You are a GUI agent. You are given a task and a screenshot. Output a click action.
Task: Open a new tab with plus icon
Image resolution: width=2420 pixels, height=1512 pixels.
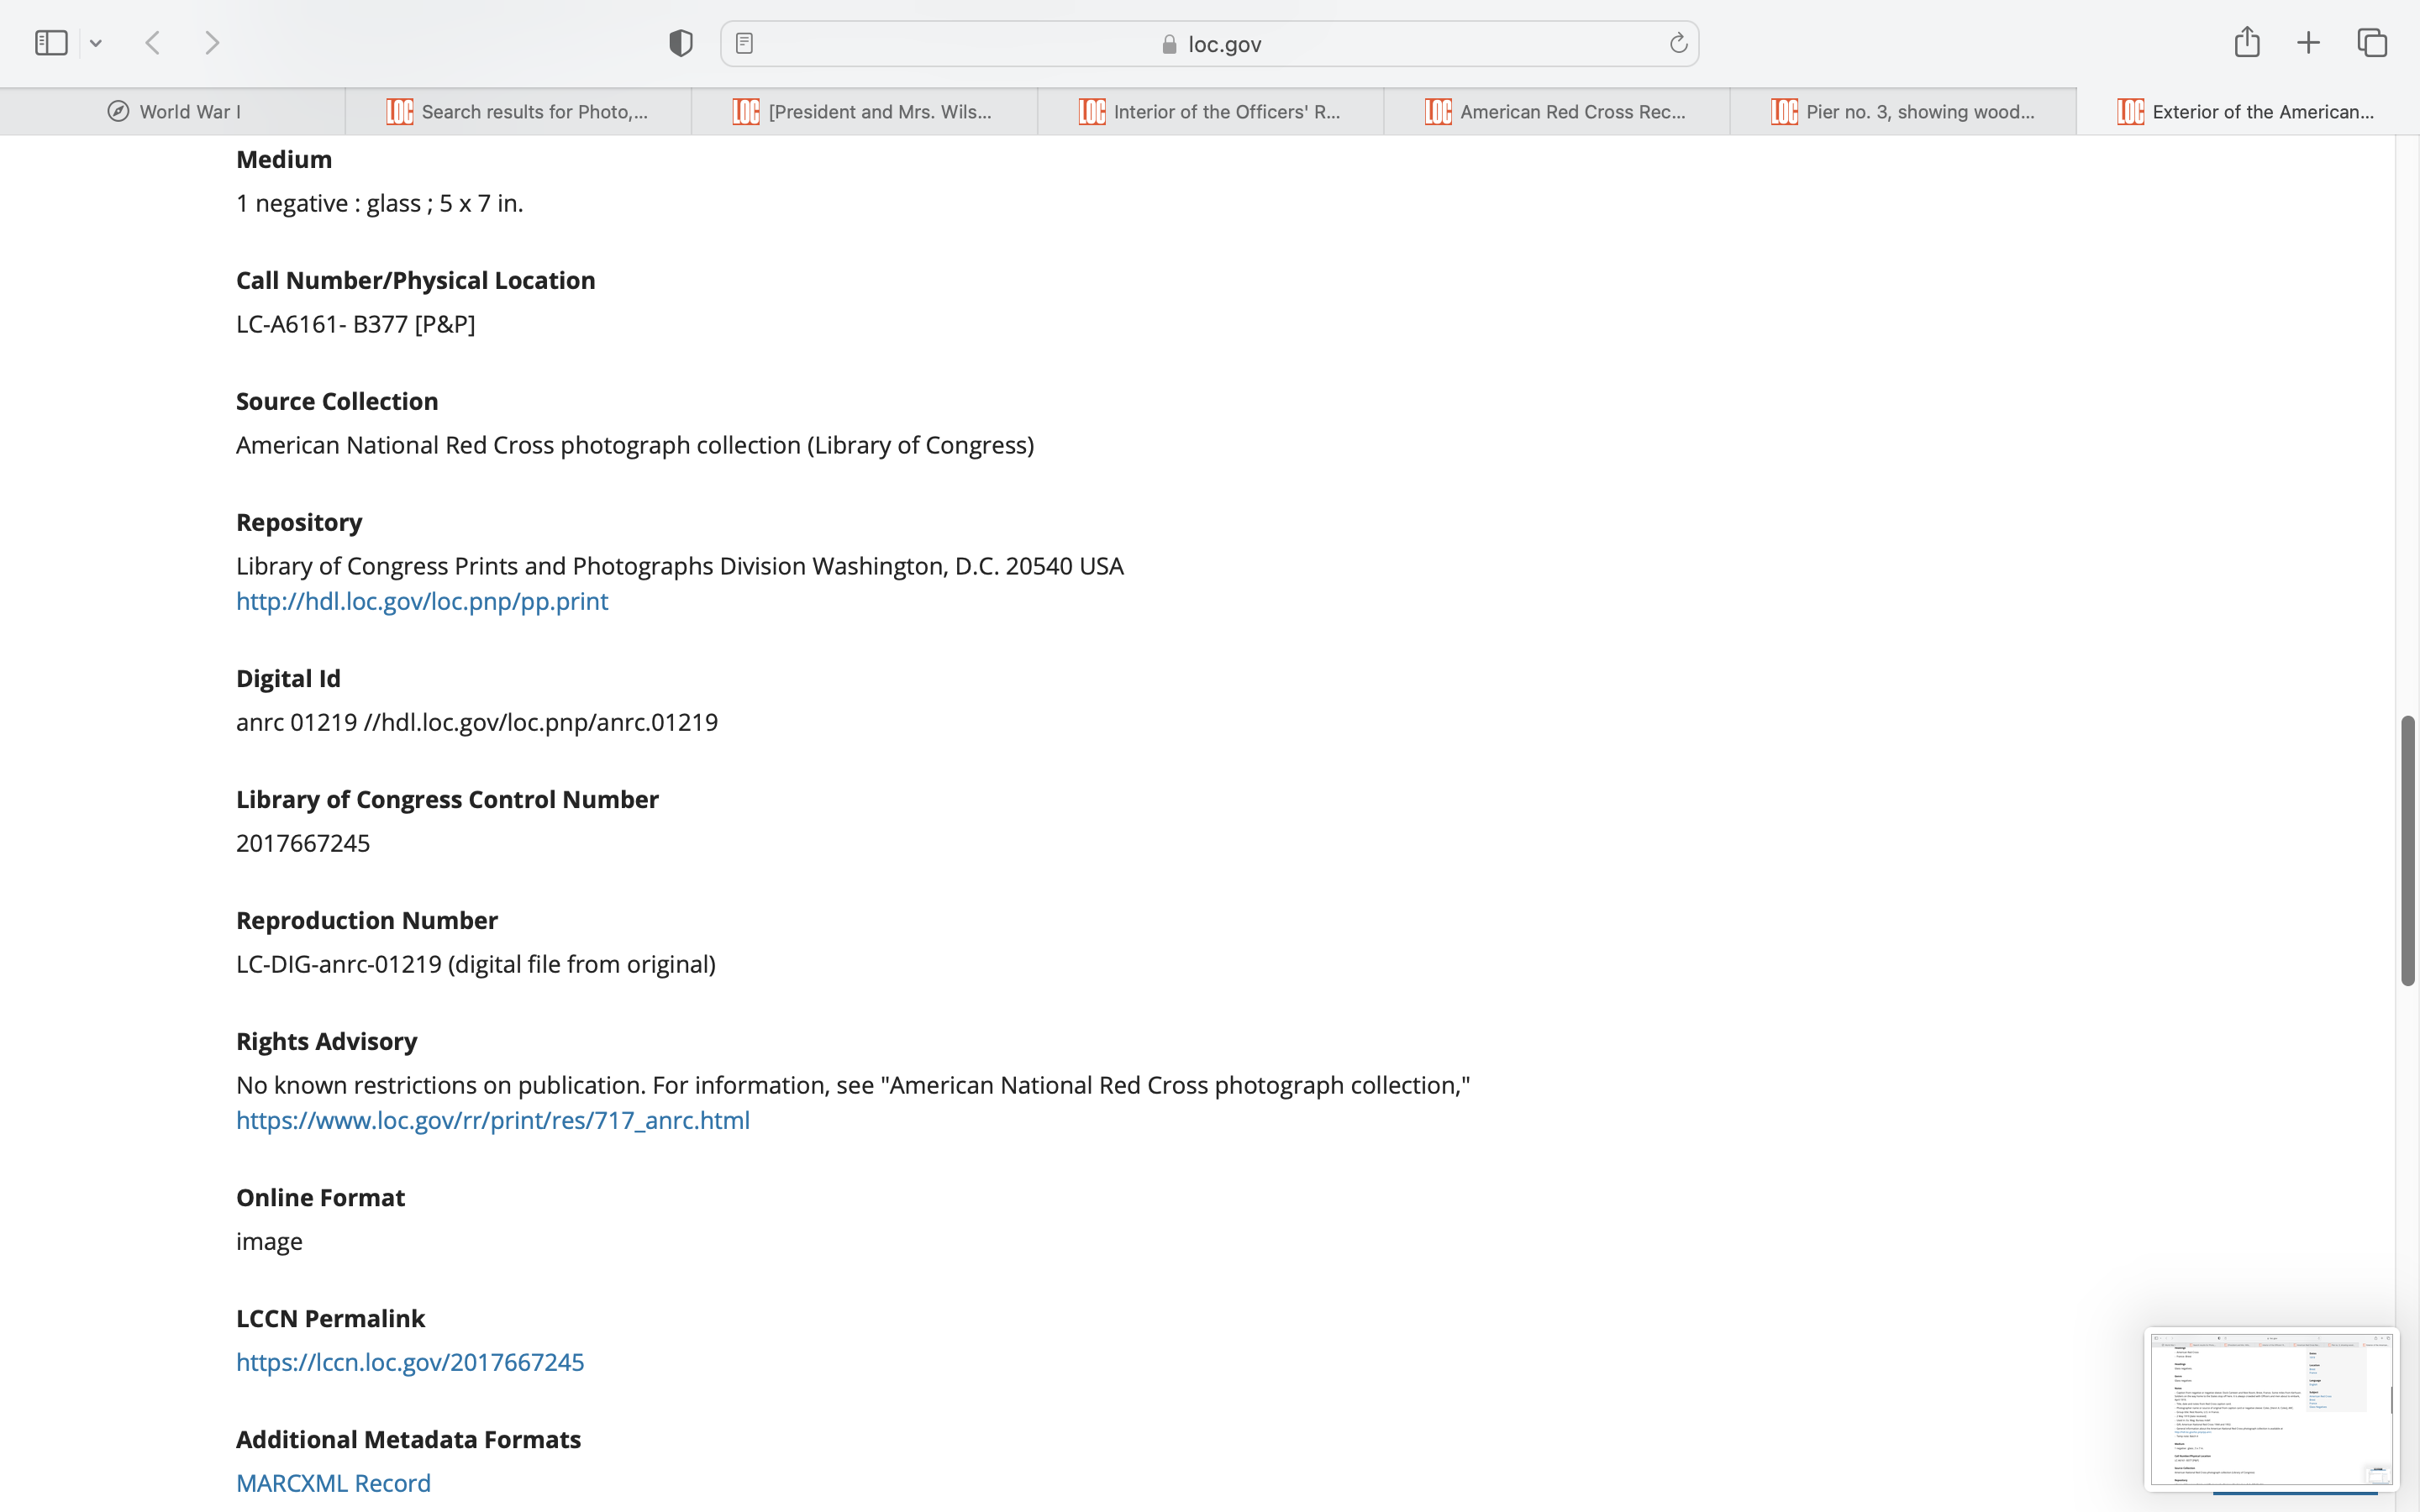tap(2308, 43)
